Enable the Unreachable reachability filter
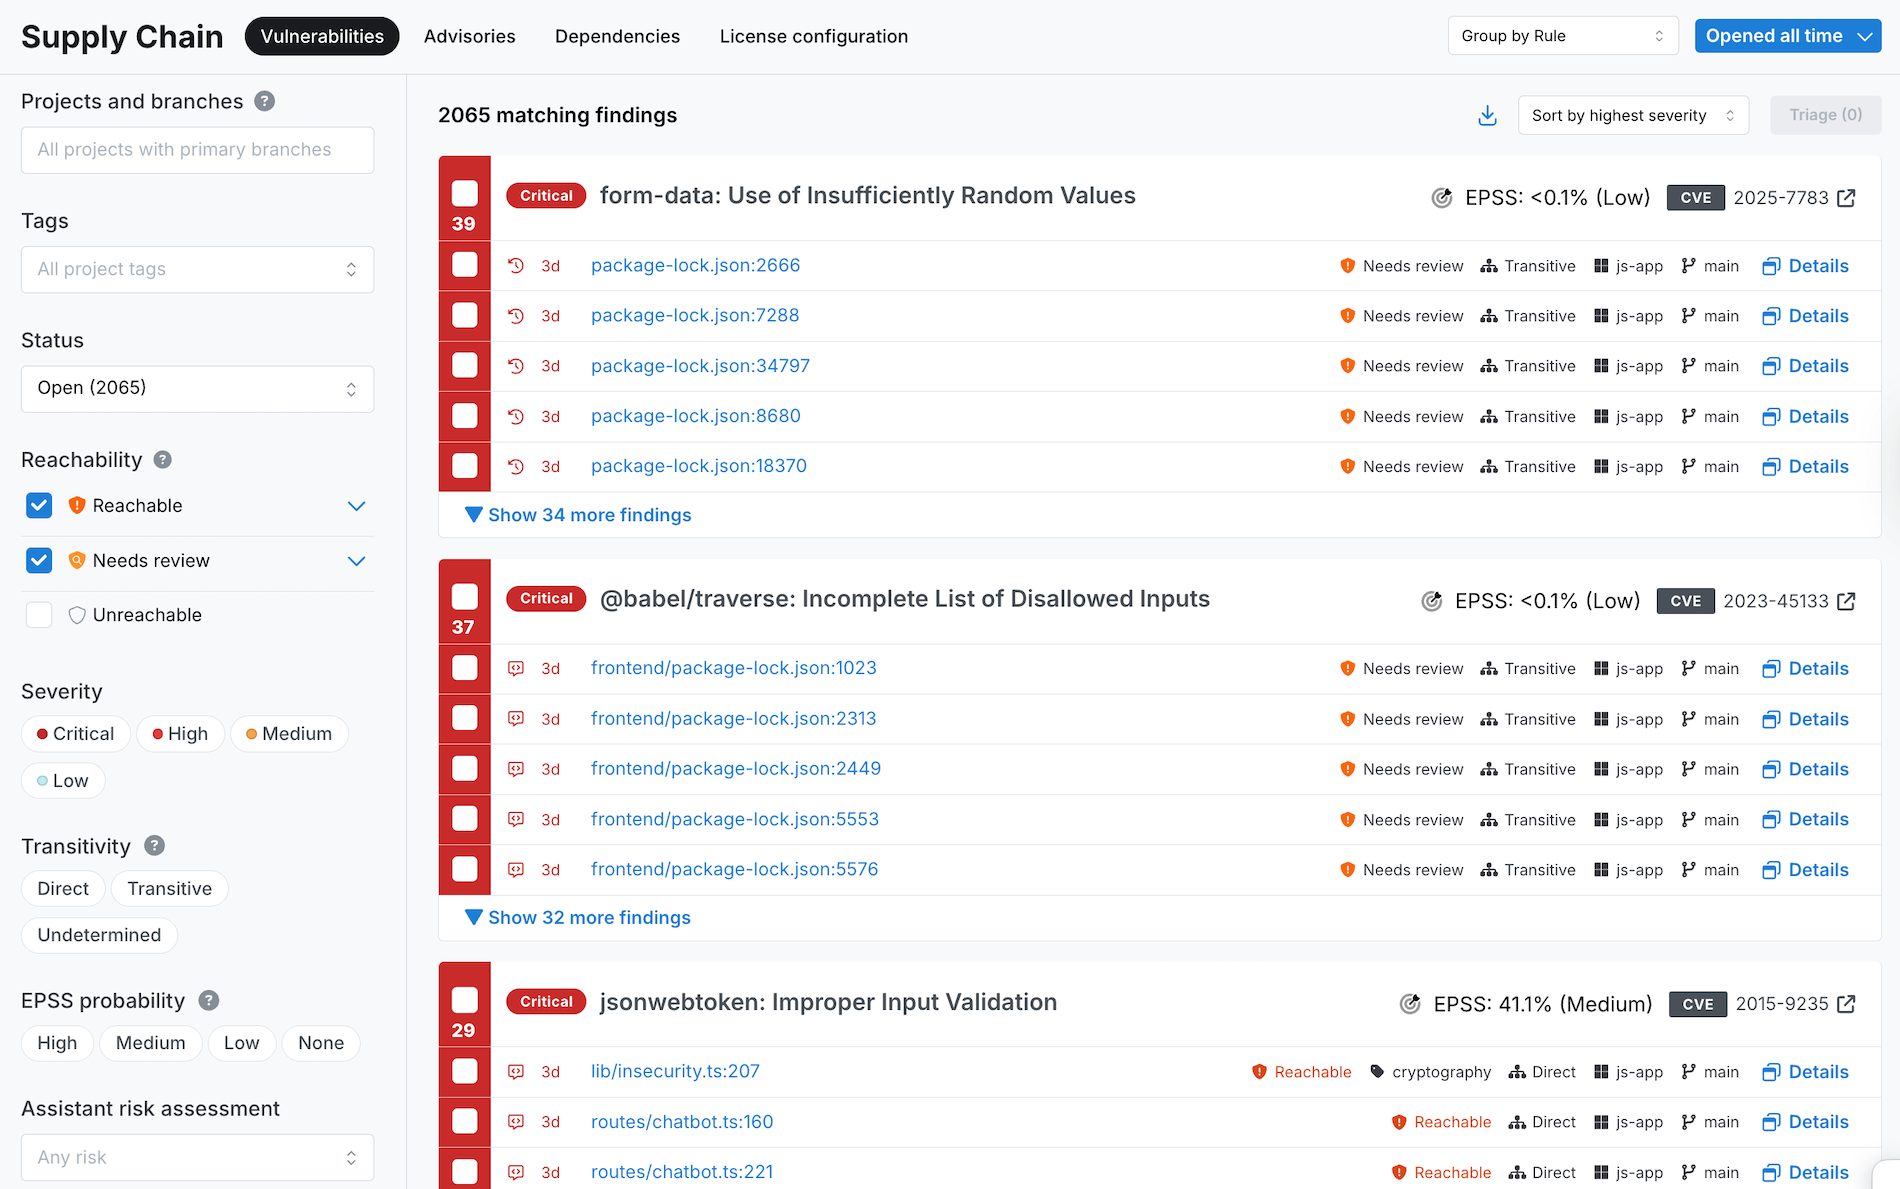The height and width of the screenshot is (1189, 1900). pos(38,614)
